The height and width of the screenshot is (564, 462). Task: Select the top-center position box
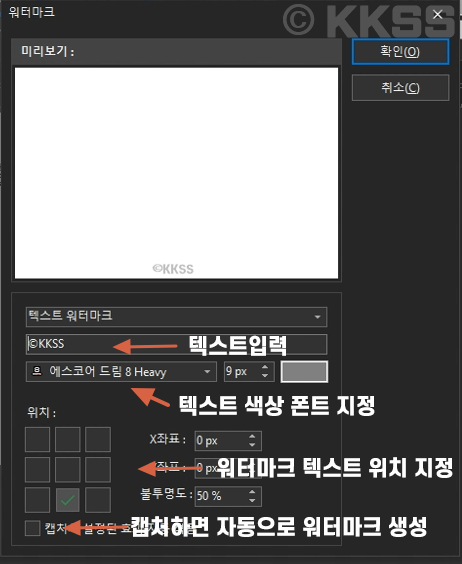tap(68, 439)
